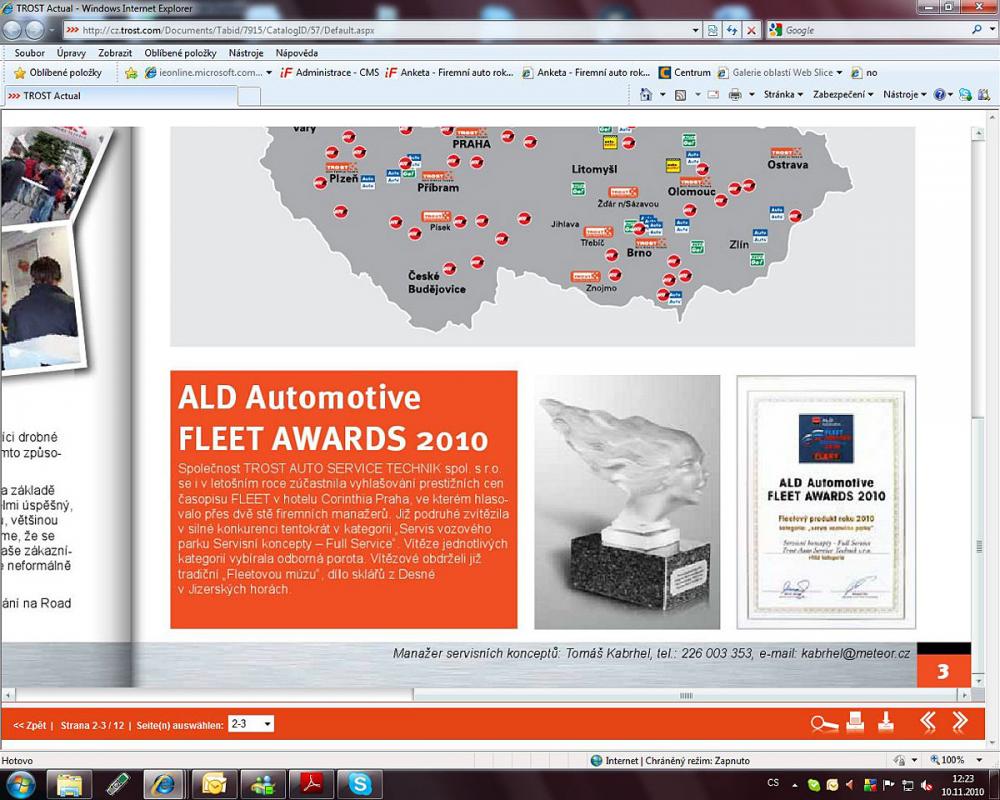Go to next catalog pages with double-right arrow
This screenshot has width=1000, height=800.
pos(960,722)
